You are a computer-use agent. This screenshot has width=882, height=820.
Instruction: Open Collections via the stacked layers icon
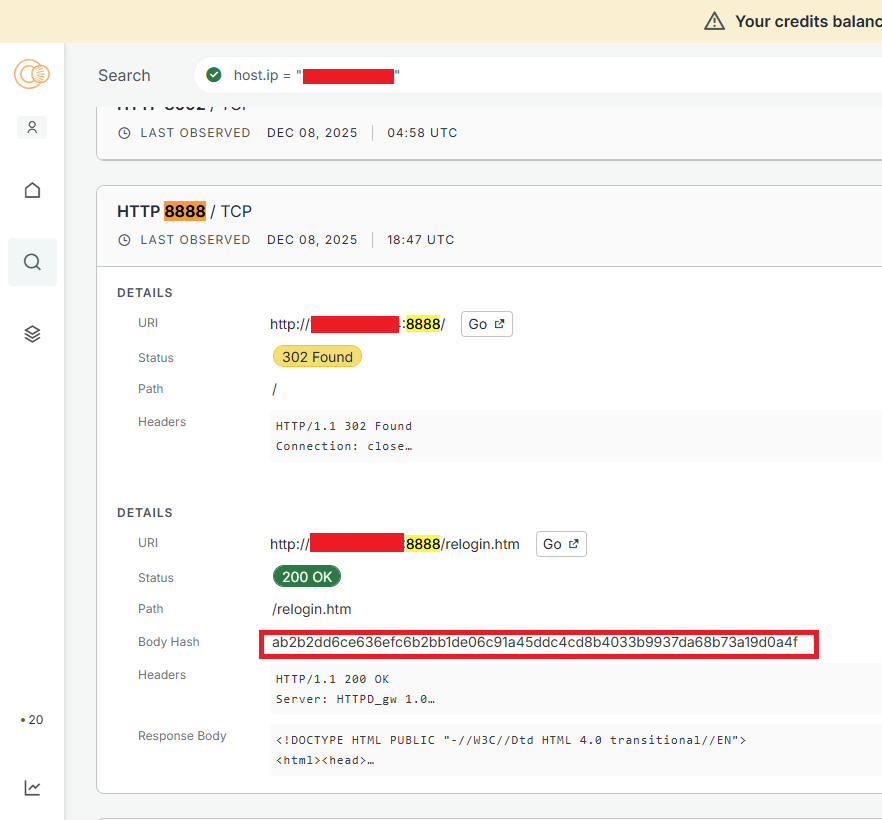[32, 334]
